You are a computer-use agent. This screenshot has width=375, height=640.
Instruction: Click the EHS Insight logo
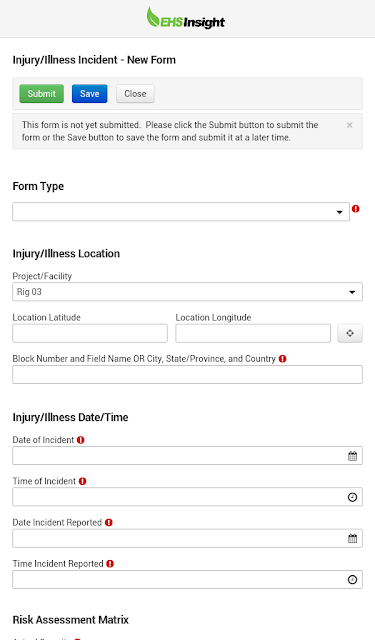pyautogui.click(x=186, y=18)
